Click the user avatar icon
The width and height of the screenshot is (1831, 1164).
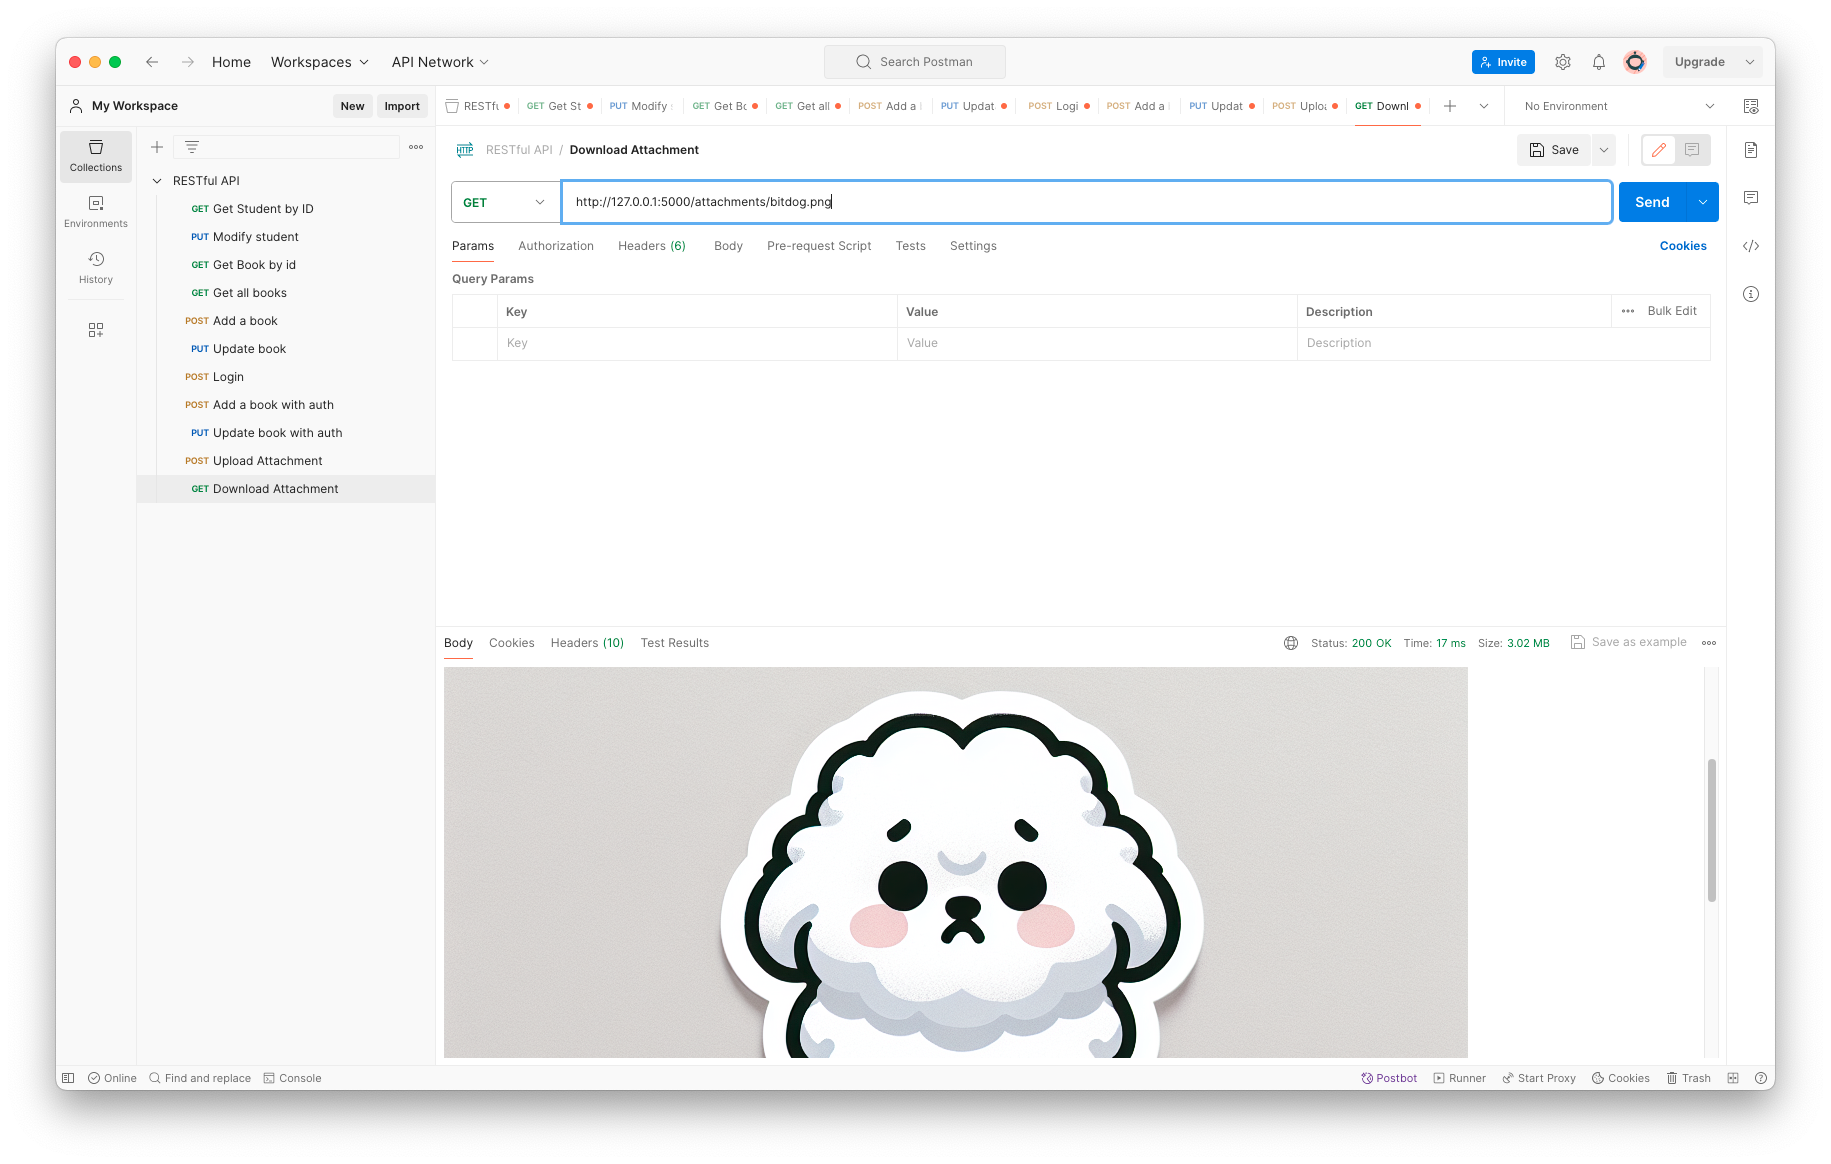point(1635,62)
